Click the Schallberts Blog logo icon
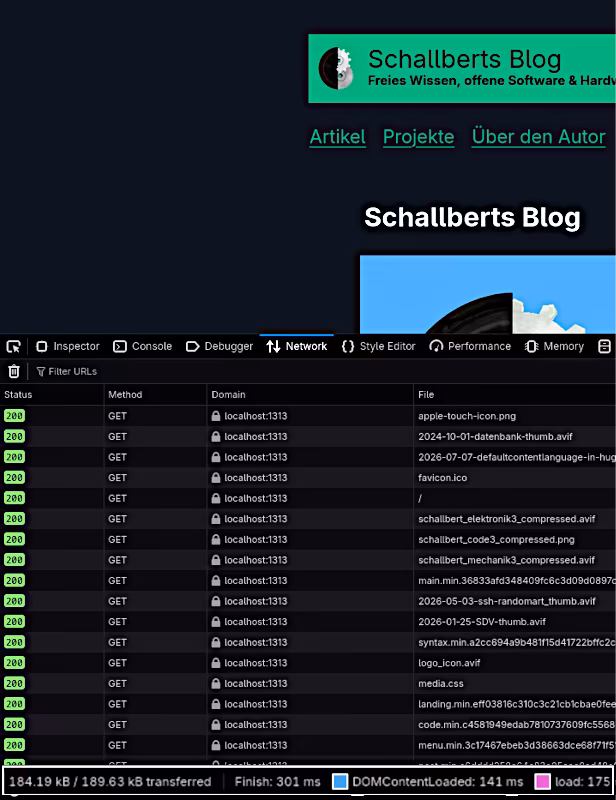 pyautogui.click(x=336, y=68)
